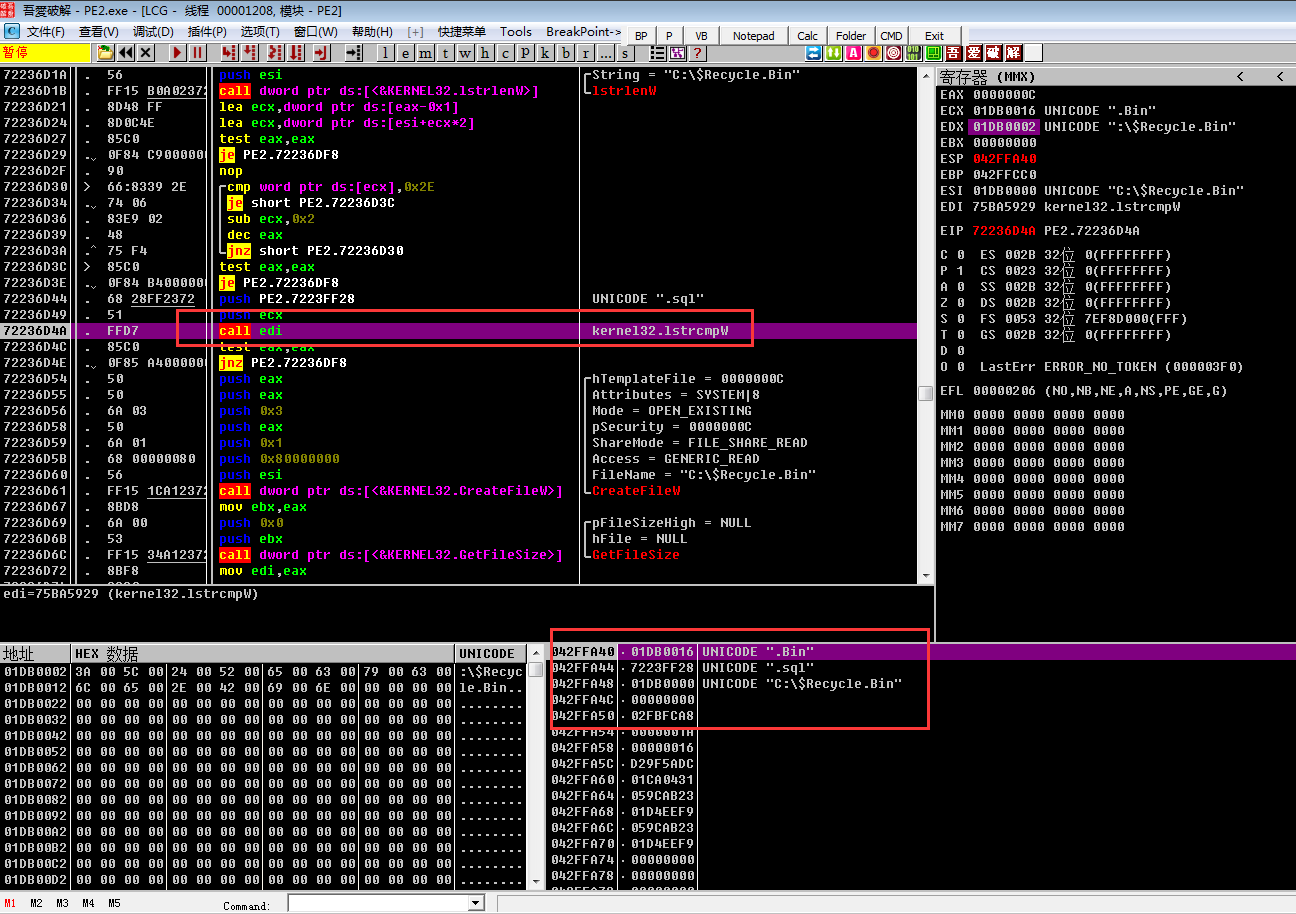
Task: Select the EIP register value 72236D4A
Action: pos(1004,231)
